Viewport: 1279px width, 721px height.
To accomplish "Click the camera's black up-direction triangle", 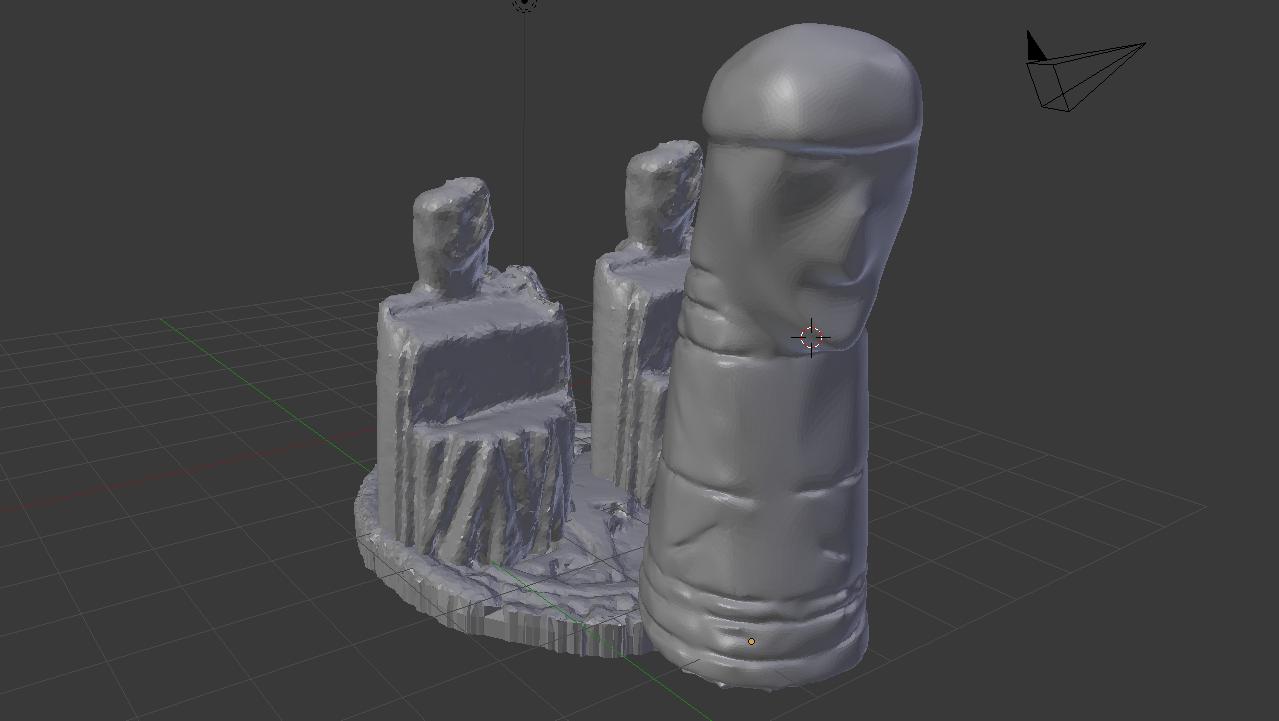I will pyautogui.click(x=1035, y=47).
